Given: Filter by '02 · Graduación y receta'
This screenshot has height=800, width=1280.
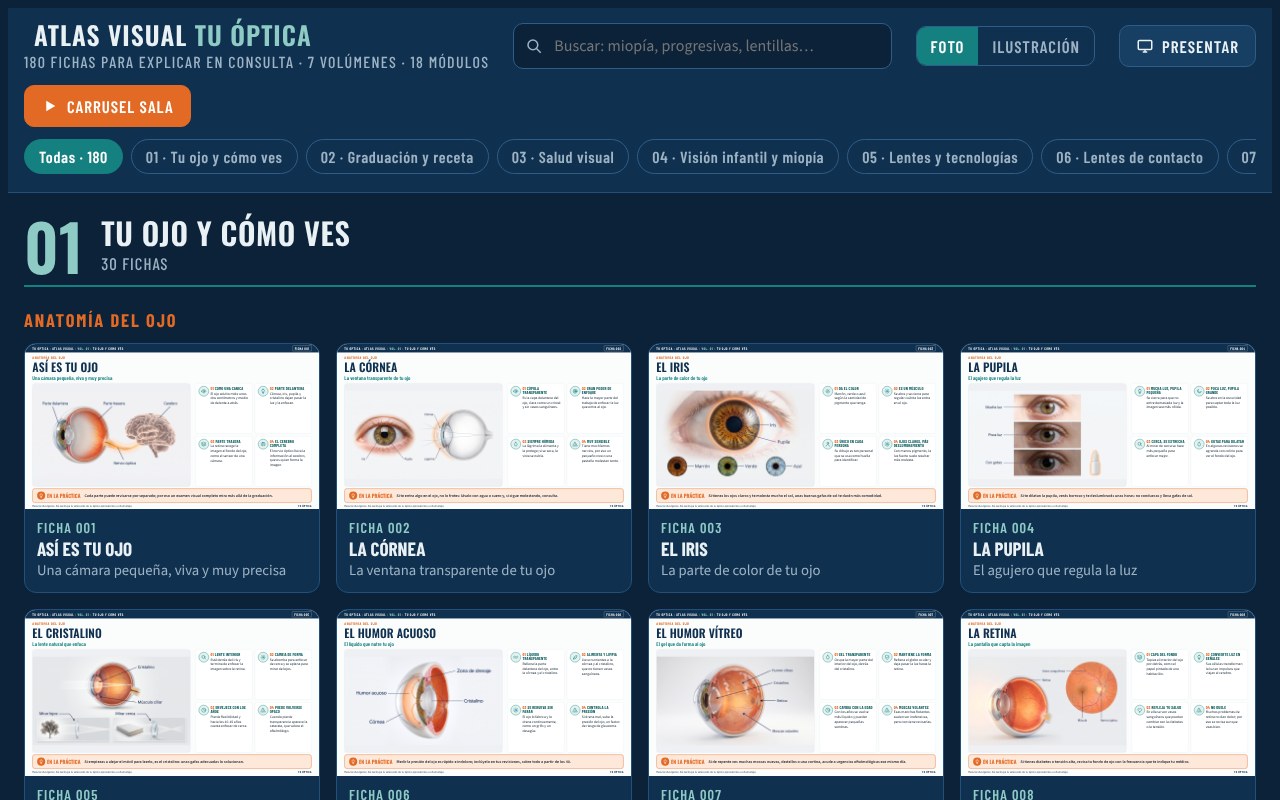Looking at the screenshot, I should coord(397,157).
